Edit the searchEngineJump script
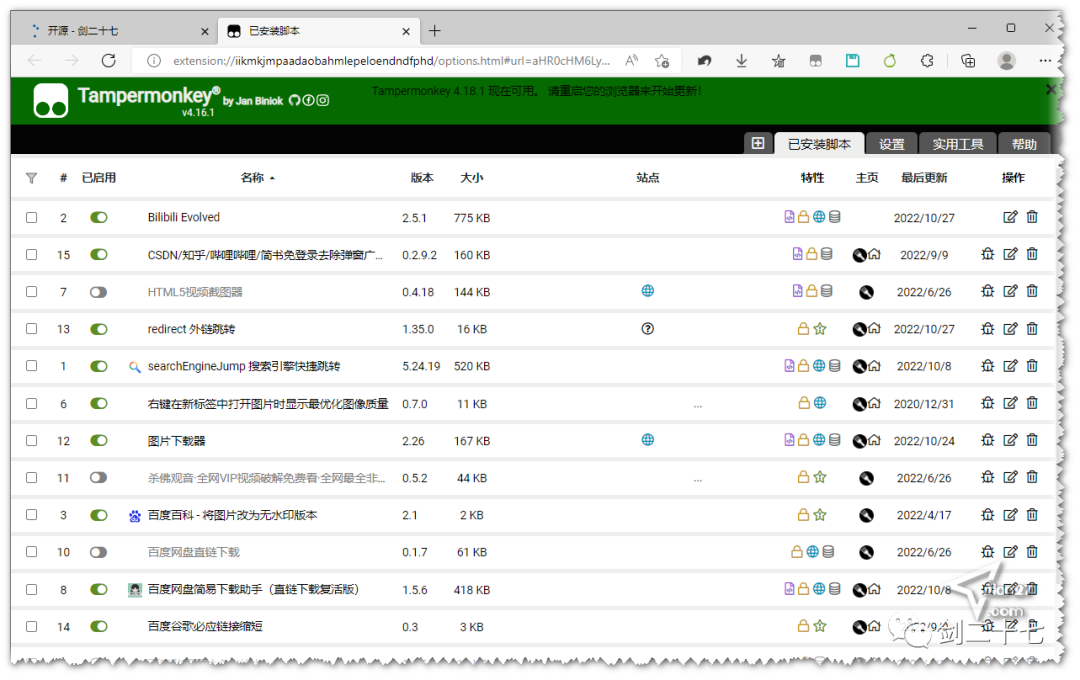The image size is (1080, 680). (1010, 366)
